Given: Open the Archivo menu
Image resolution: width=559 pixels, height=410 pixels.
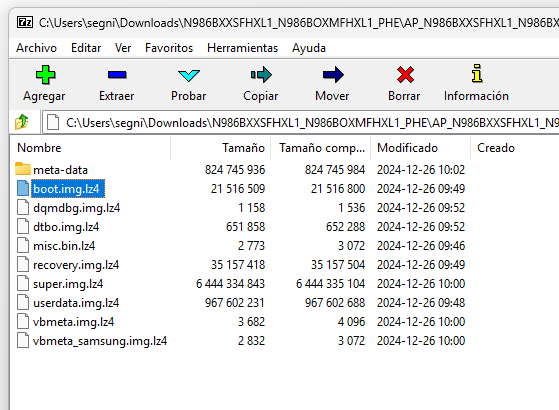Looking at the screenshot, I should tap(36, 48).
